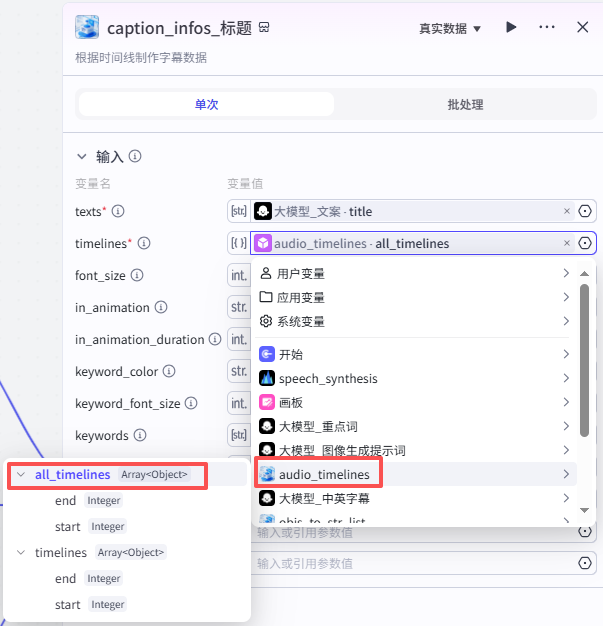Open the 真实数据 dropdown
The width and height of the screenshot is (603, 626).
coord(450,28)
